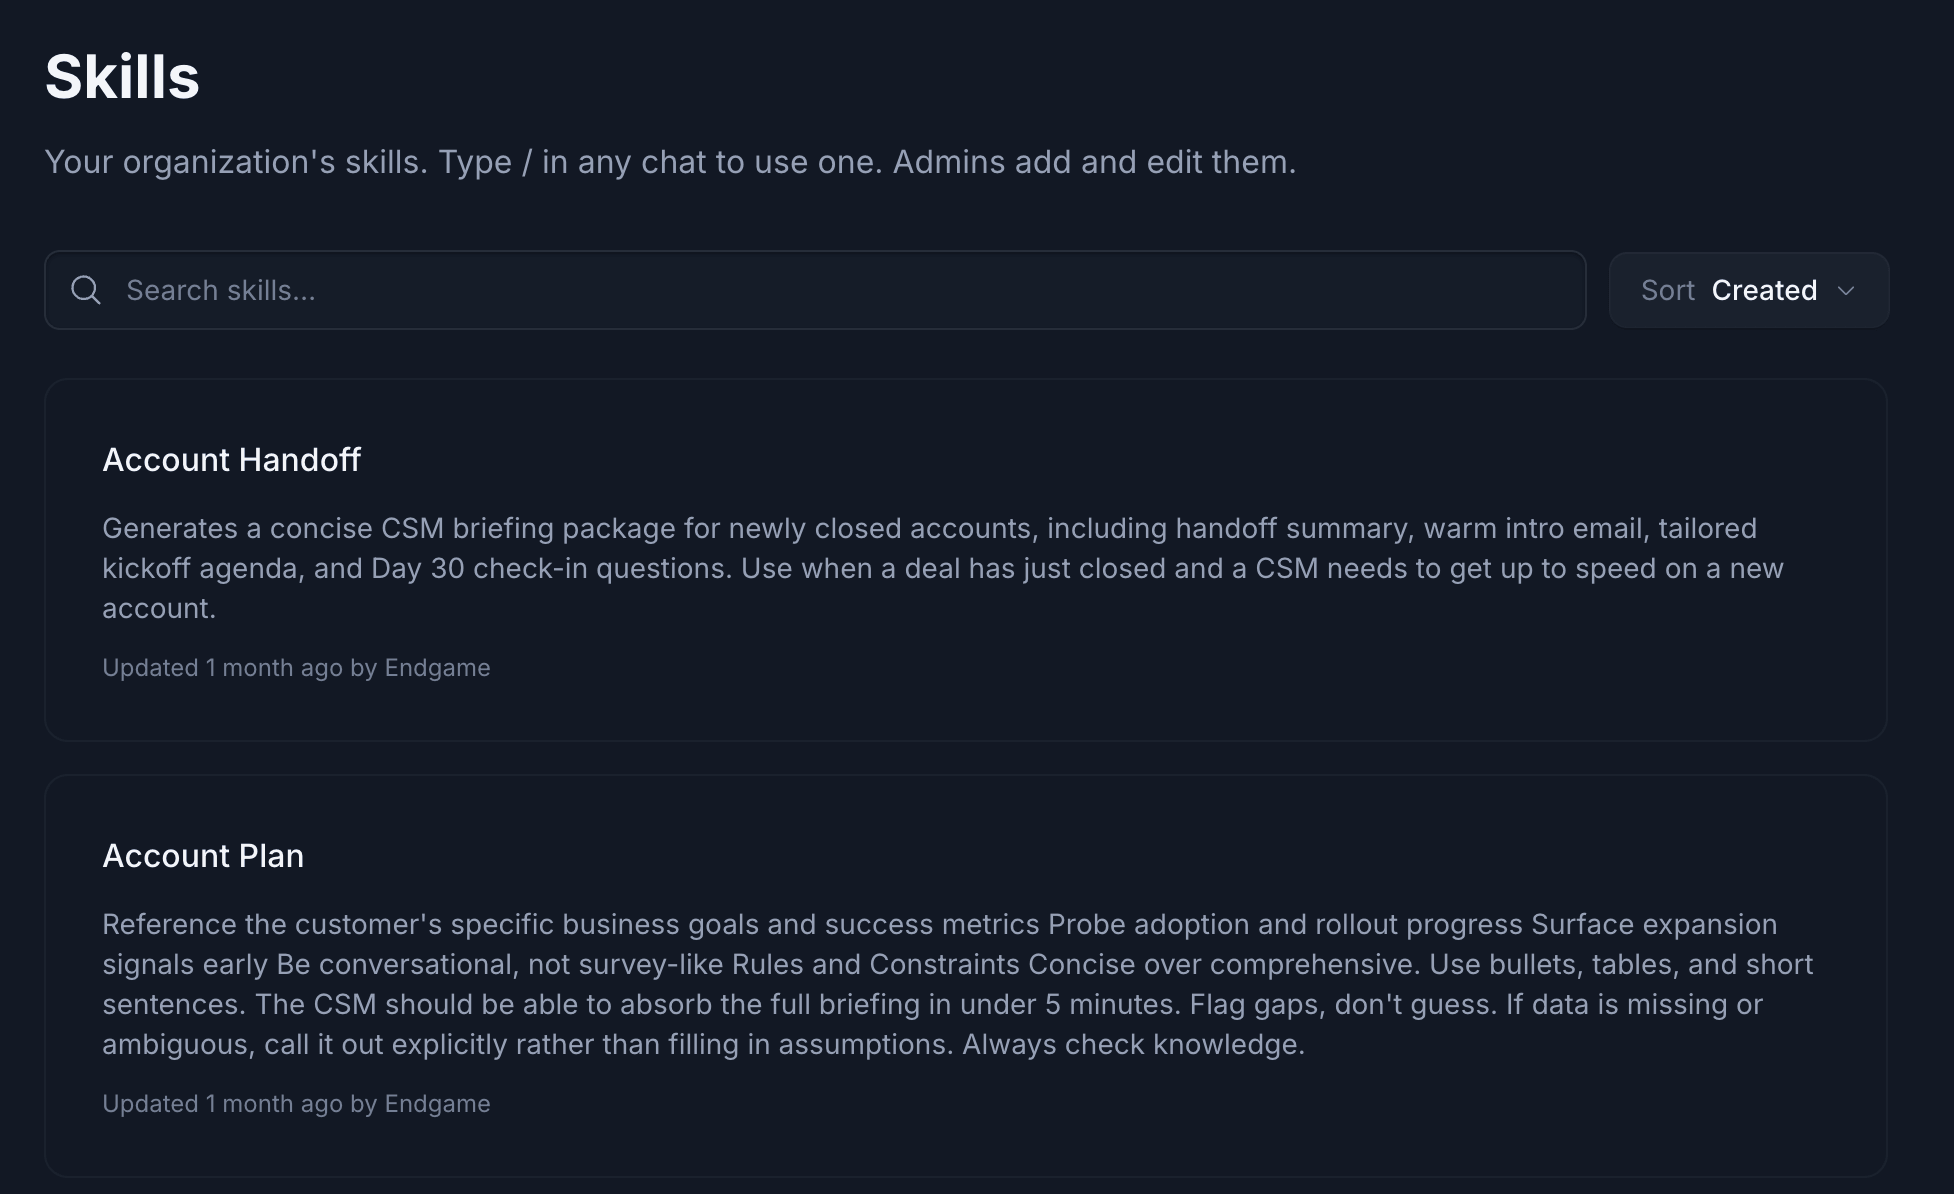Click the Account Plan description paragraph
This screenshot has width=1954, height=1194.
957,984
